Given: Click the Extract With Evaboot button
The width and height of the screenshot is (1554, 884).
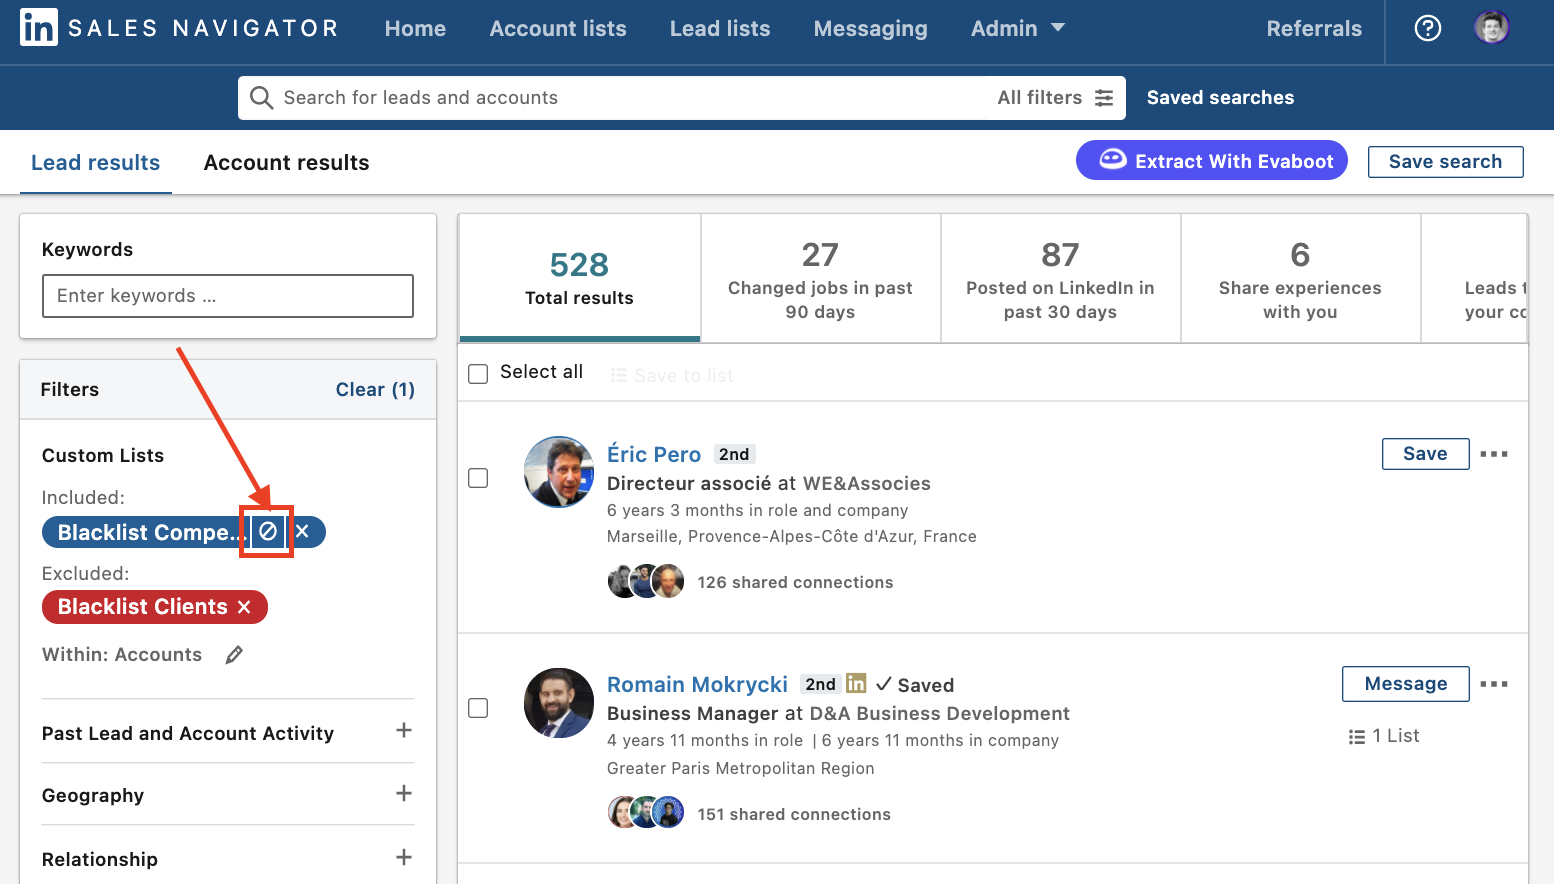Looking at the screenshot, I should click(x=1212, y=161).
